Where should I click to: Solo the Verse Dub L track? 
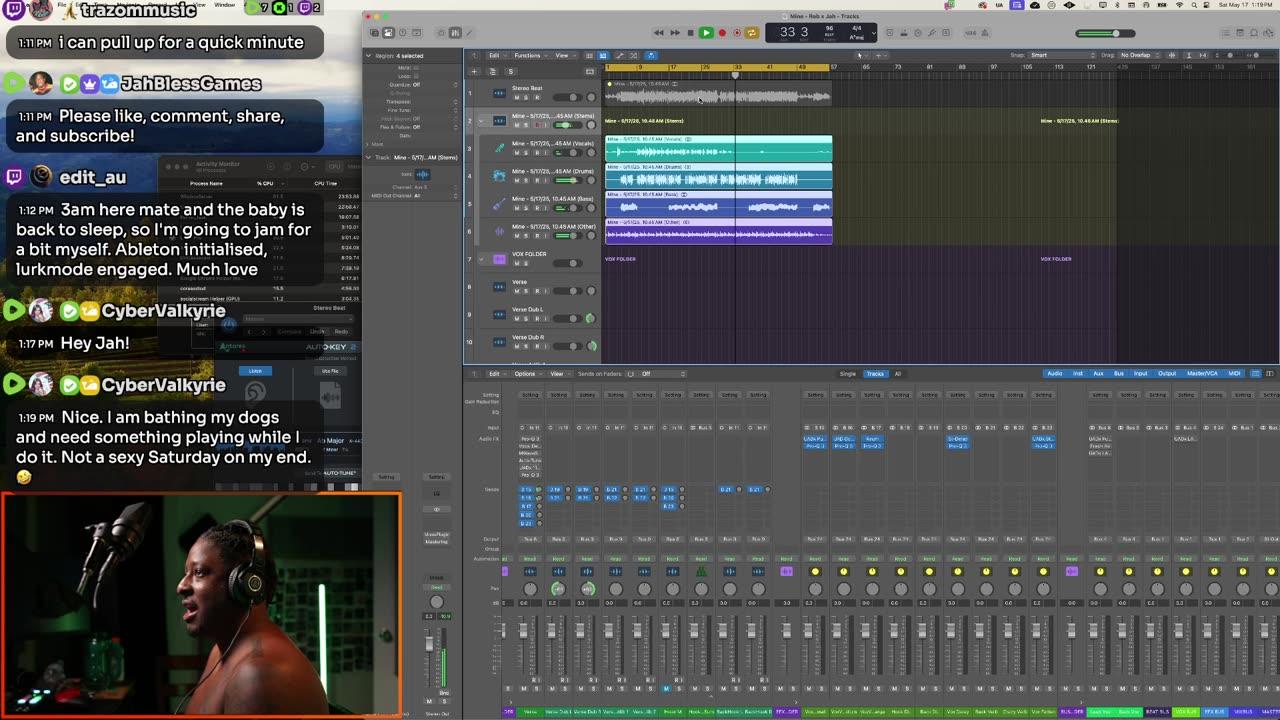tap(525, 318)
